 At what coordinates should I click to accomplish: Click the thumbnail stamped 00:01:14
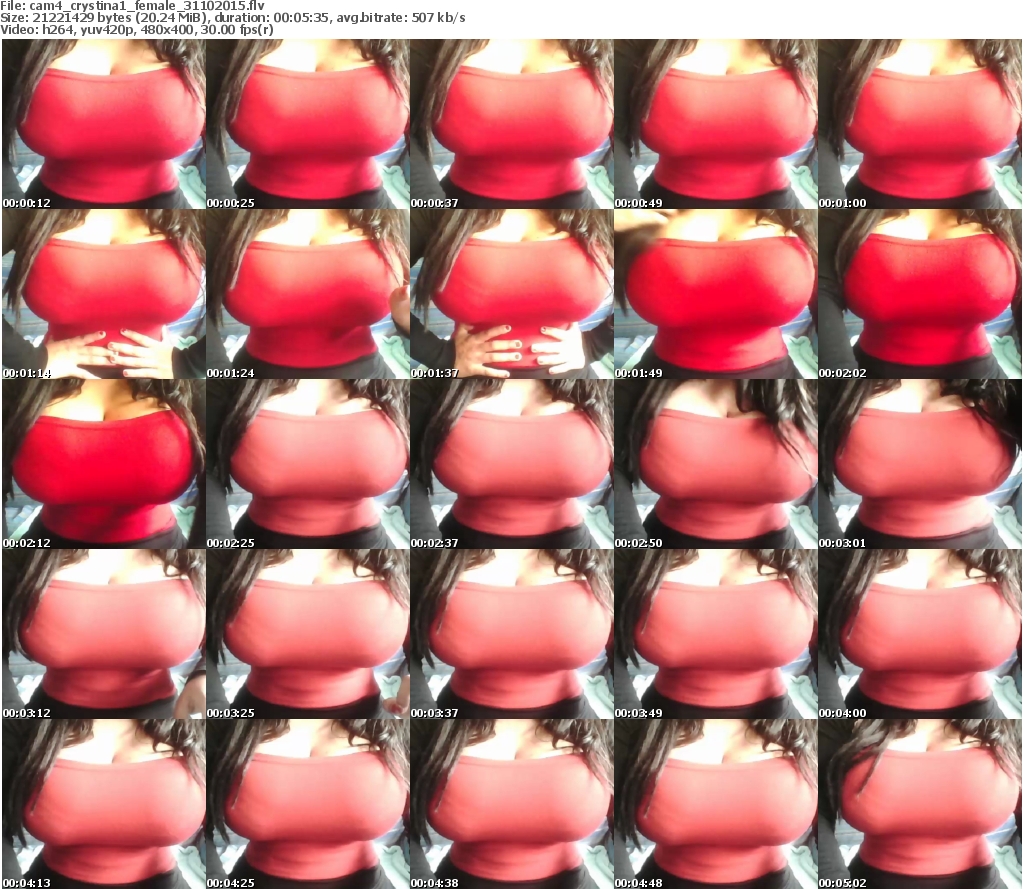(104, 294)
